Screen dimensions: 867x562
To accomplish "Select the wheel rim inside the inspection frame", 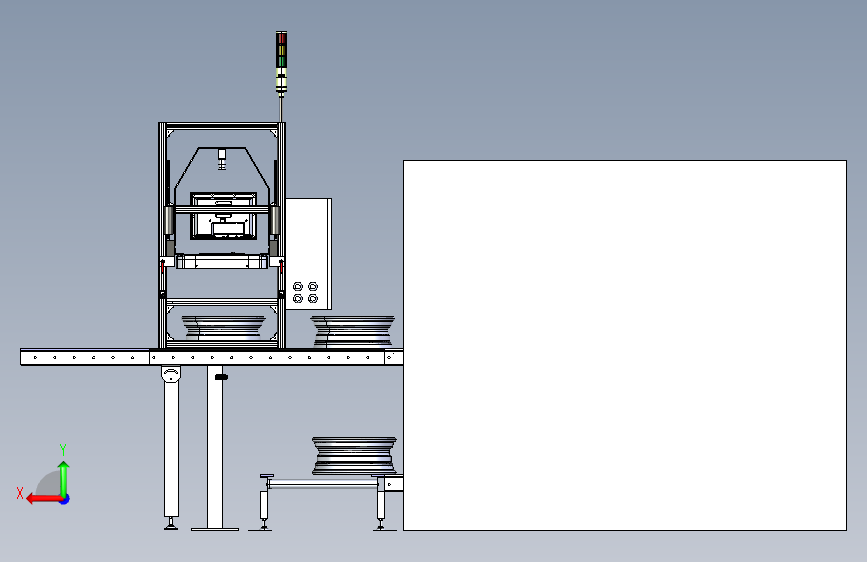I will pyautogui.click(x=223, y=327).
